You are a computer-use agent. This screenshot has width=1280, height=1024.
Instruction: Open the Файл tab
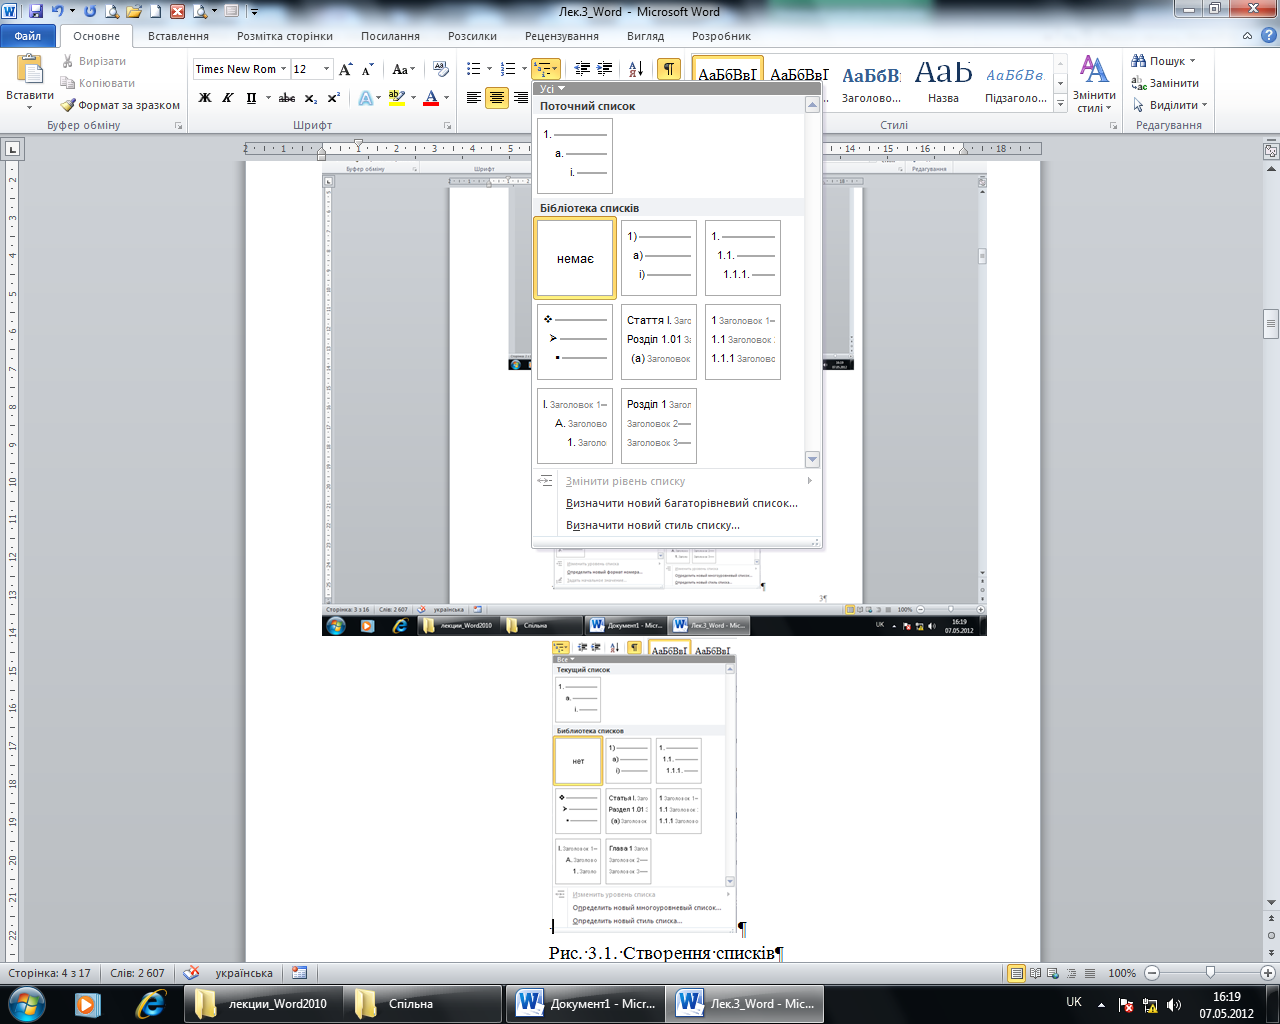click(28, 36)
